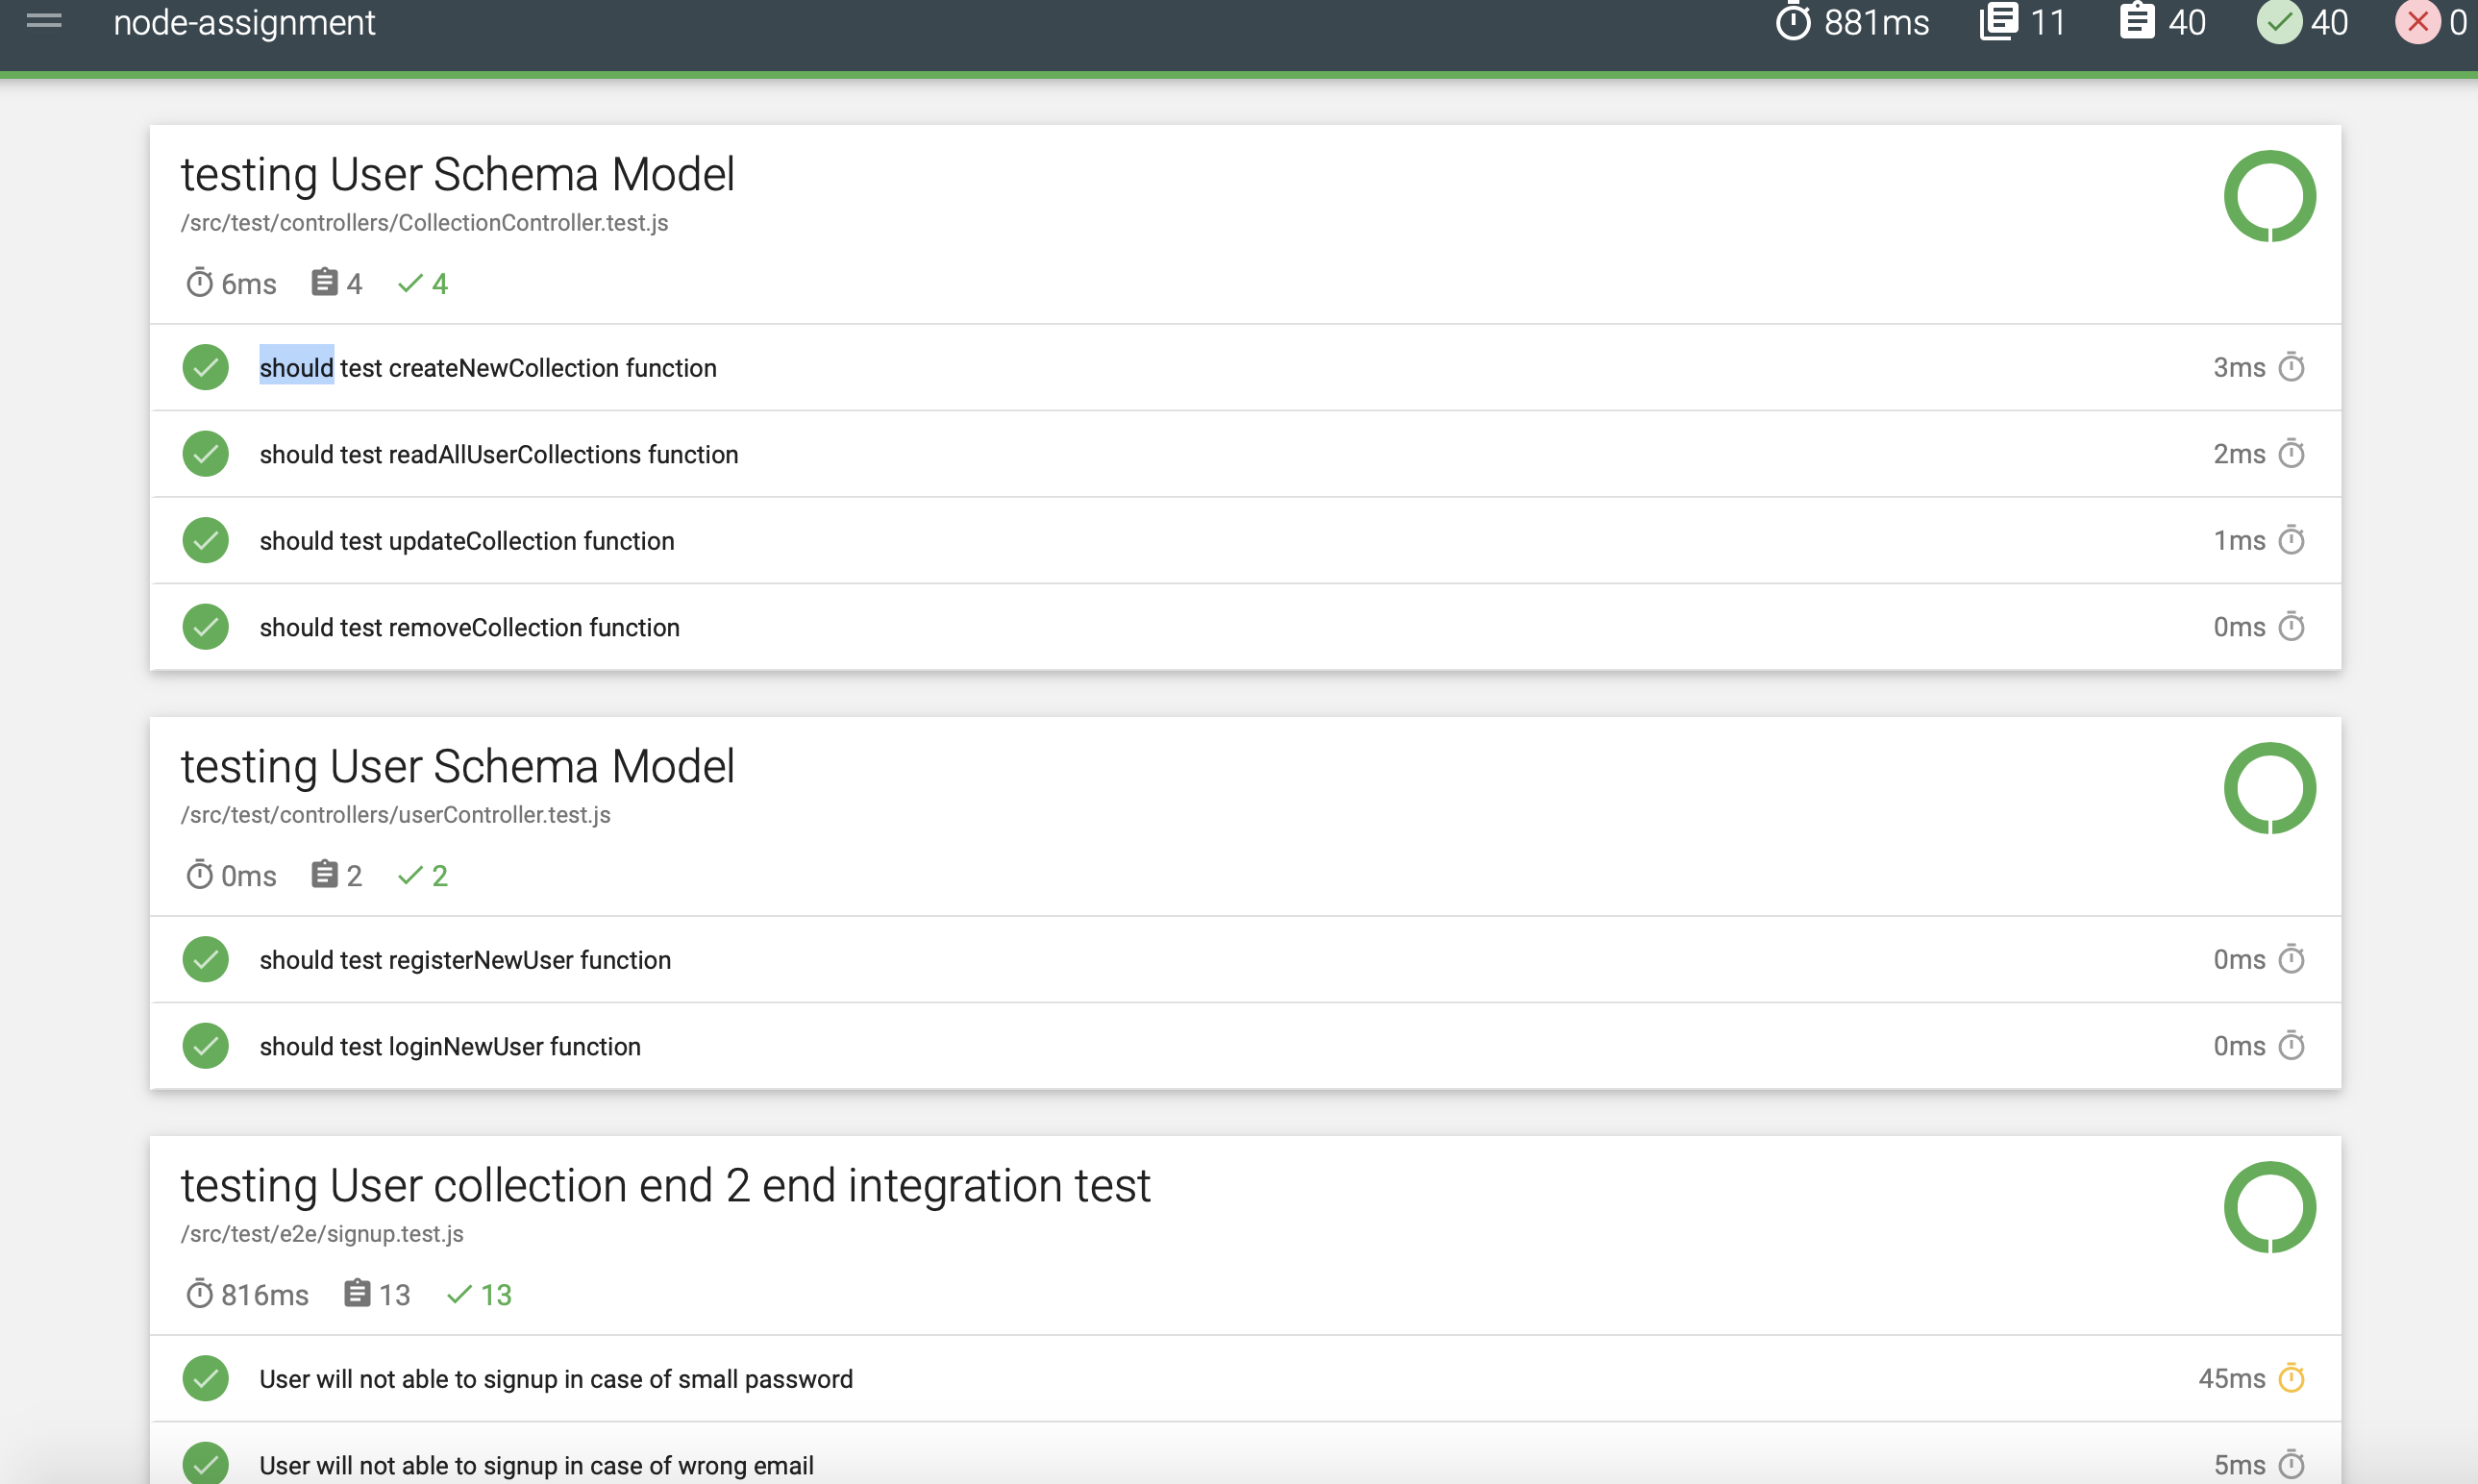Click donut chart for userController suite

tap(2269, 788)
